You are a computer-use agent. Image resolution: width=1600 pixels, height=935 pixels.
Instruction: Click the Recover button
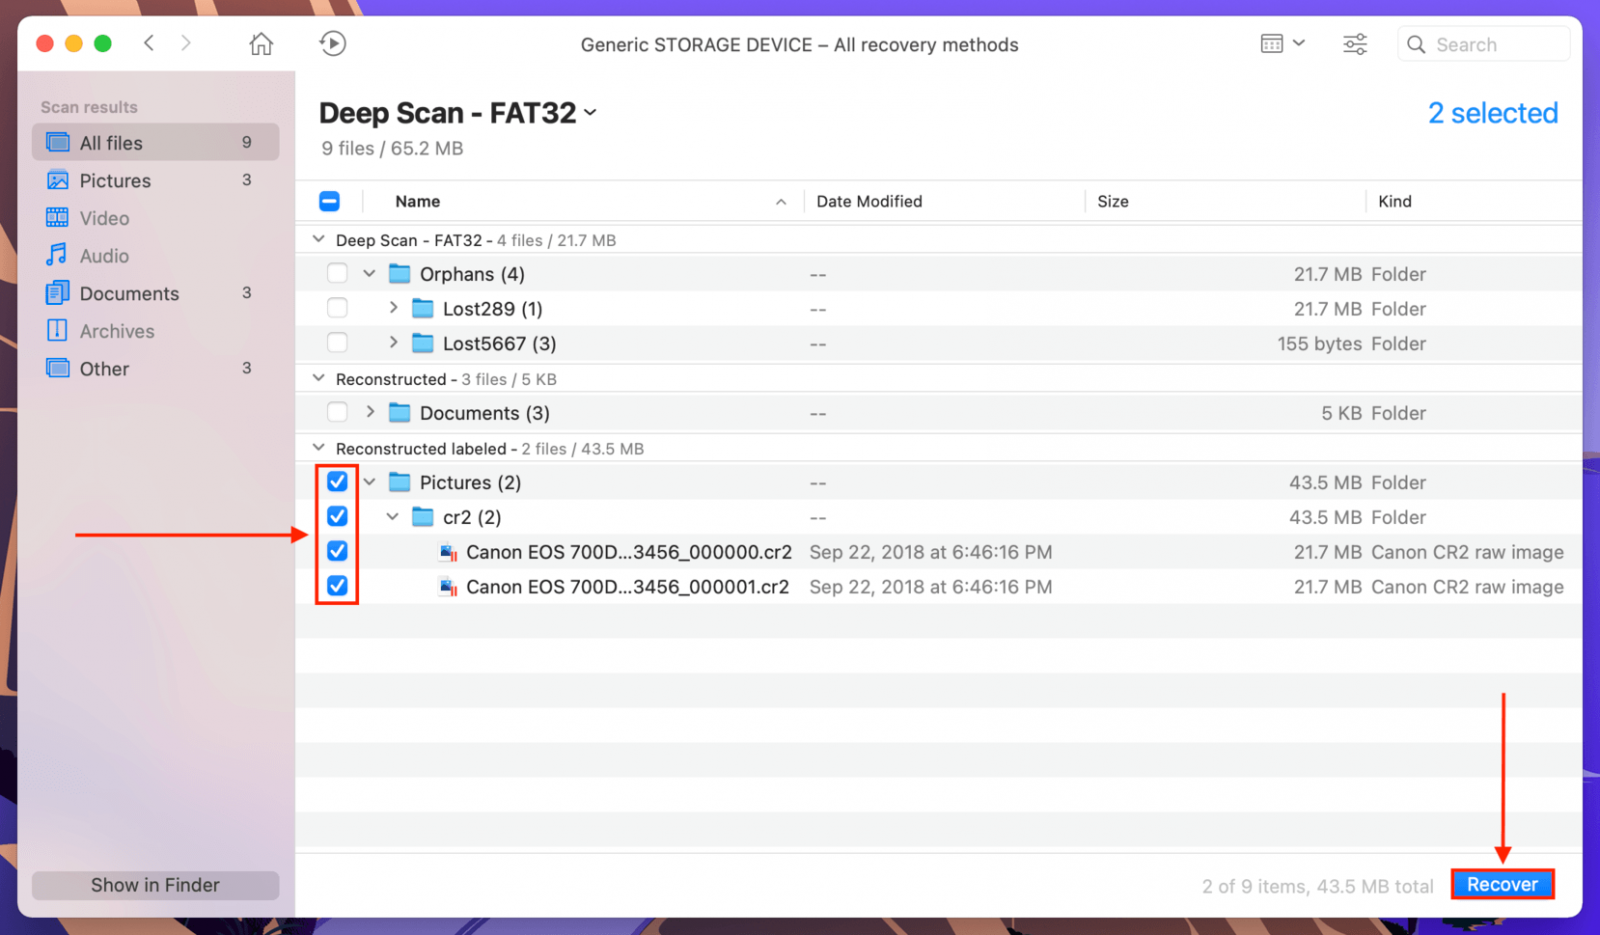pyautogui.click(x=1502, y=884)
